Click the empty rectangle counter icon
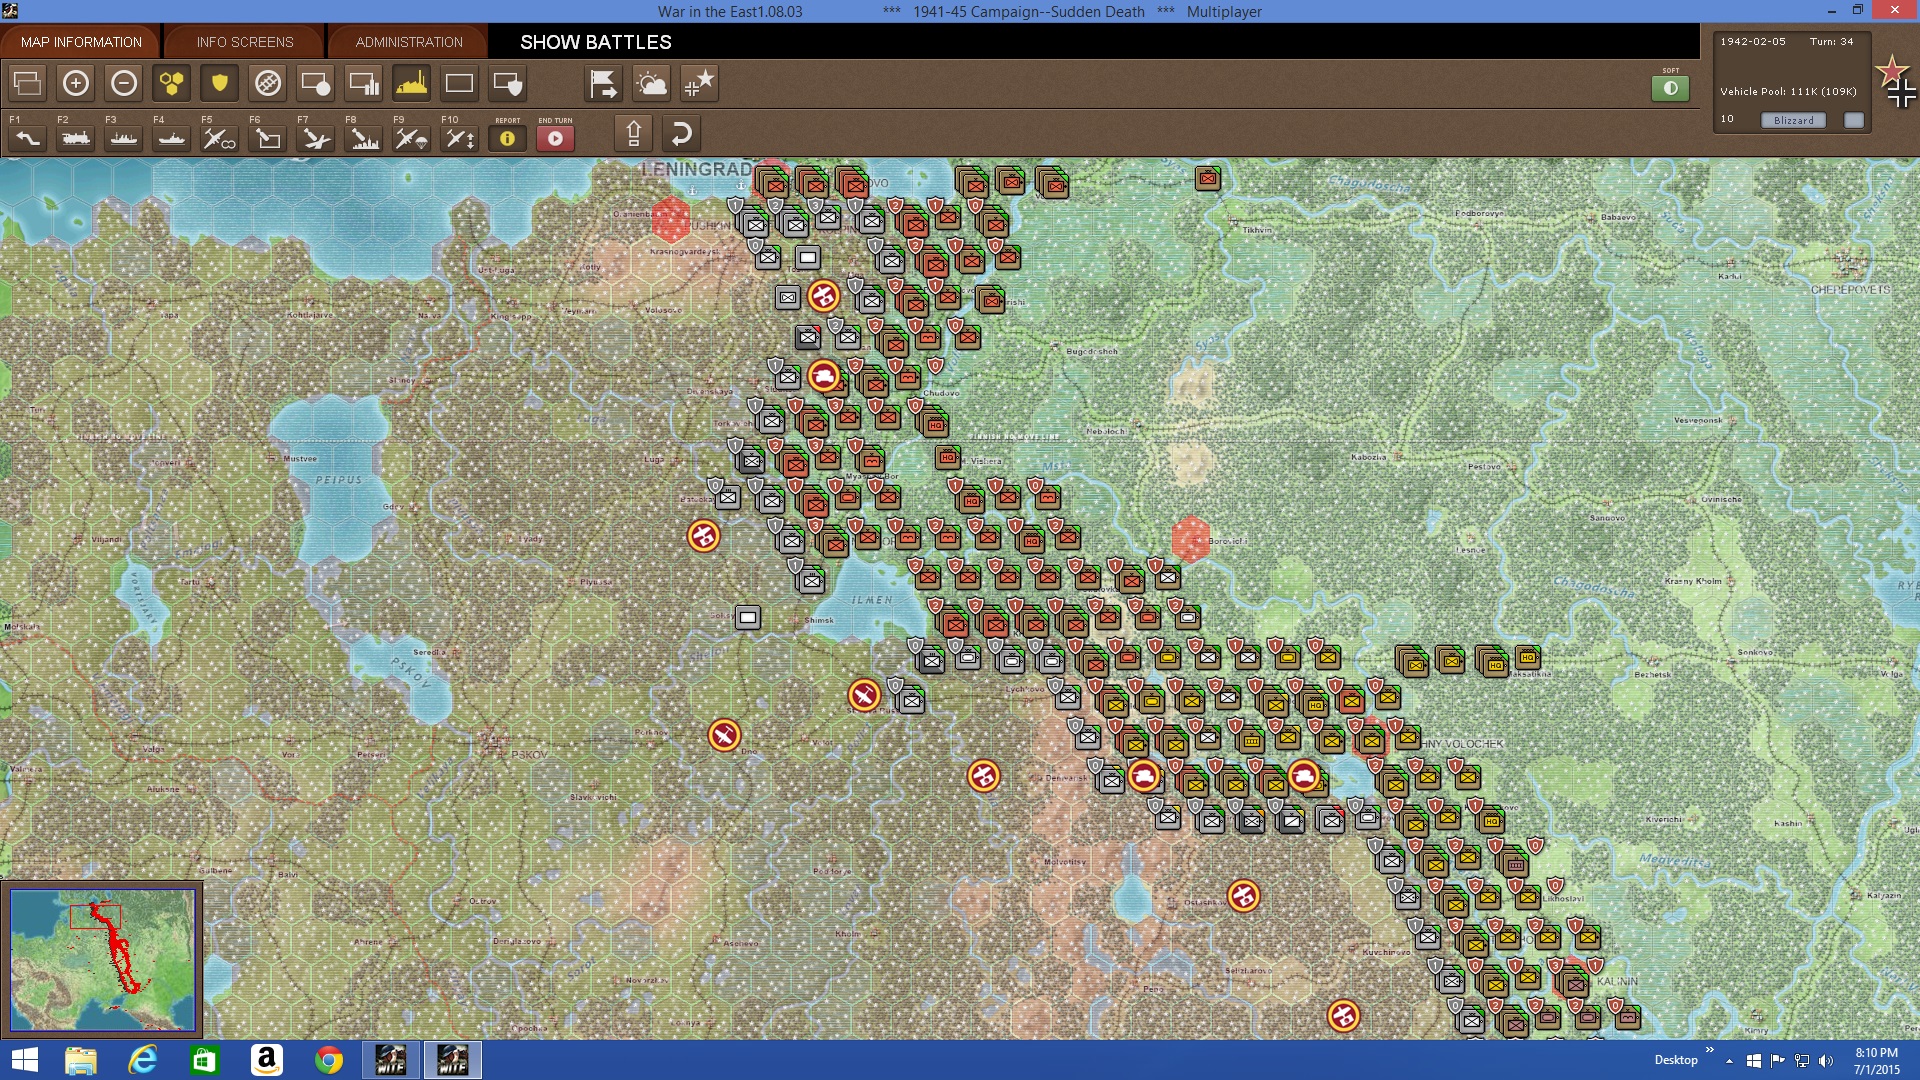 460,83
